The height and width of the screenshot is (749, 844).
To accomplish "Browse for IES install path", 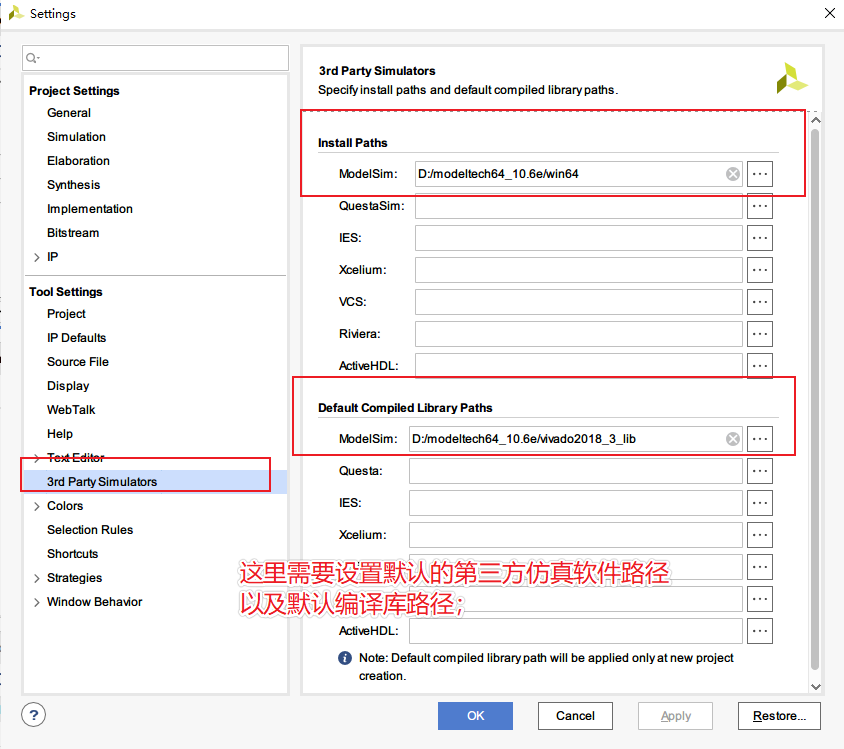I will pyautogui.click(x=759, y=238).
